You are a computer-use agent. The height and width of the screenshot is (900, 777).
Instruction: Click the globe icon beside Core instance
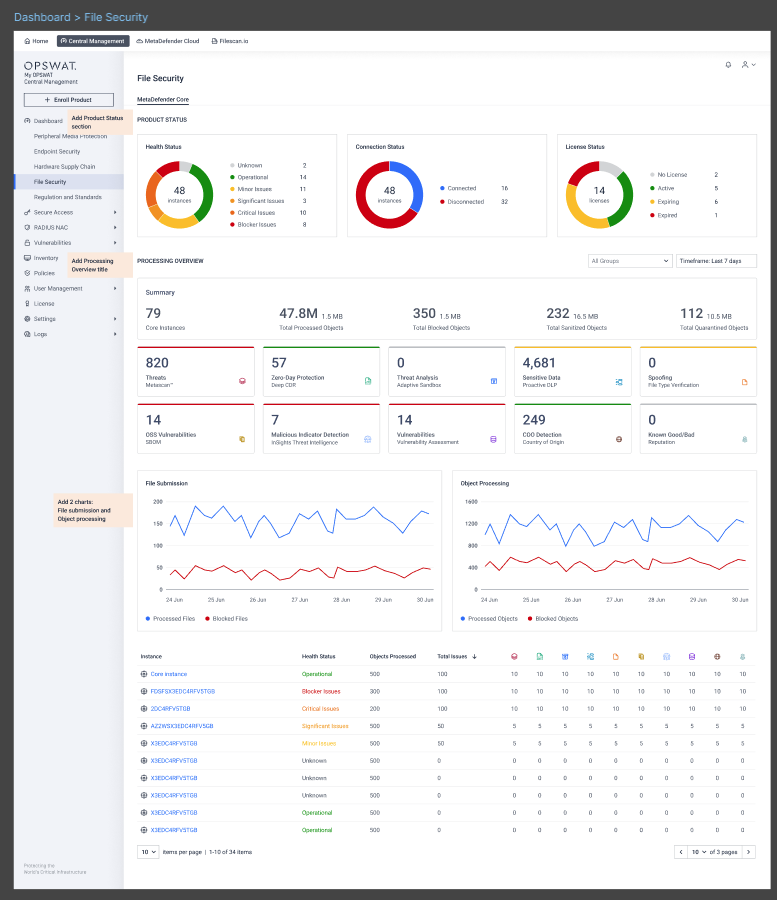point(144,674)
